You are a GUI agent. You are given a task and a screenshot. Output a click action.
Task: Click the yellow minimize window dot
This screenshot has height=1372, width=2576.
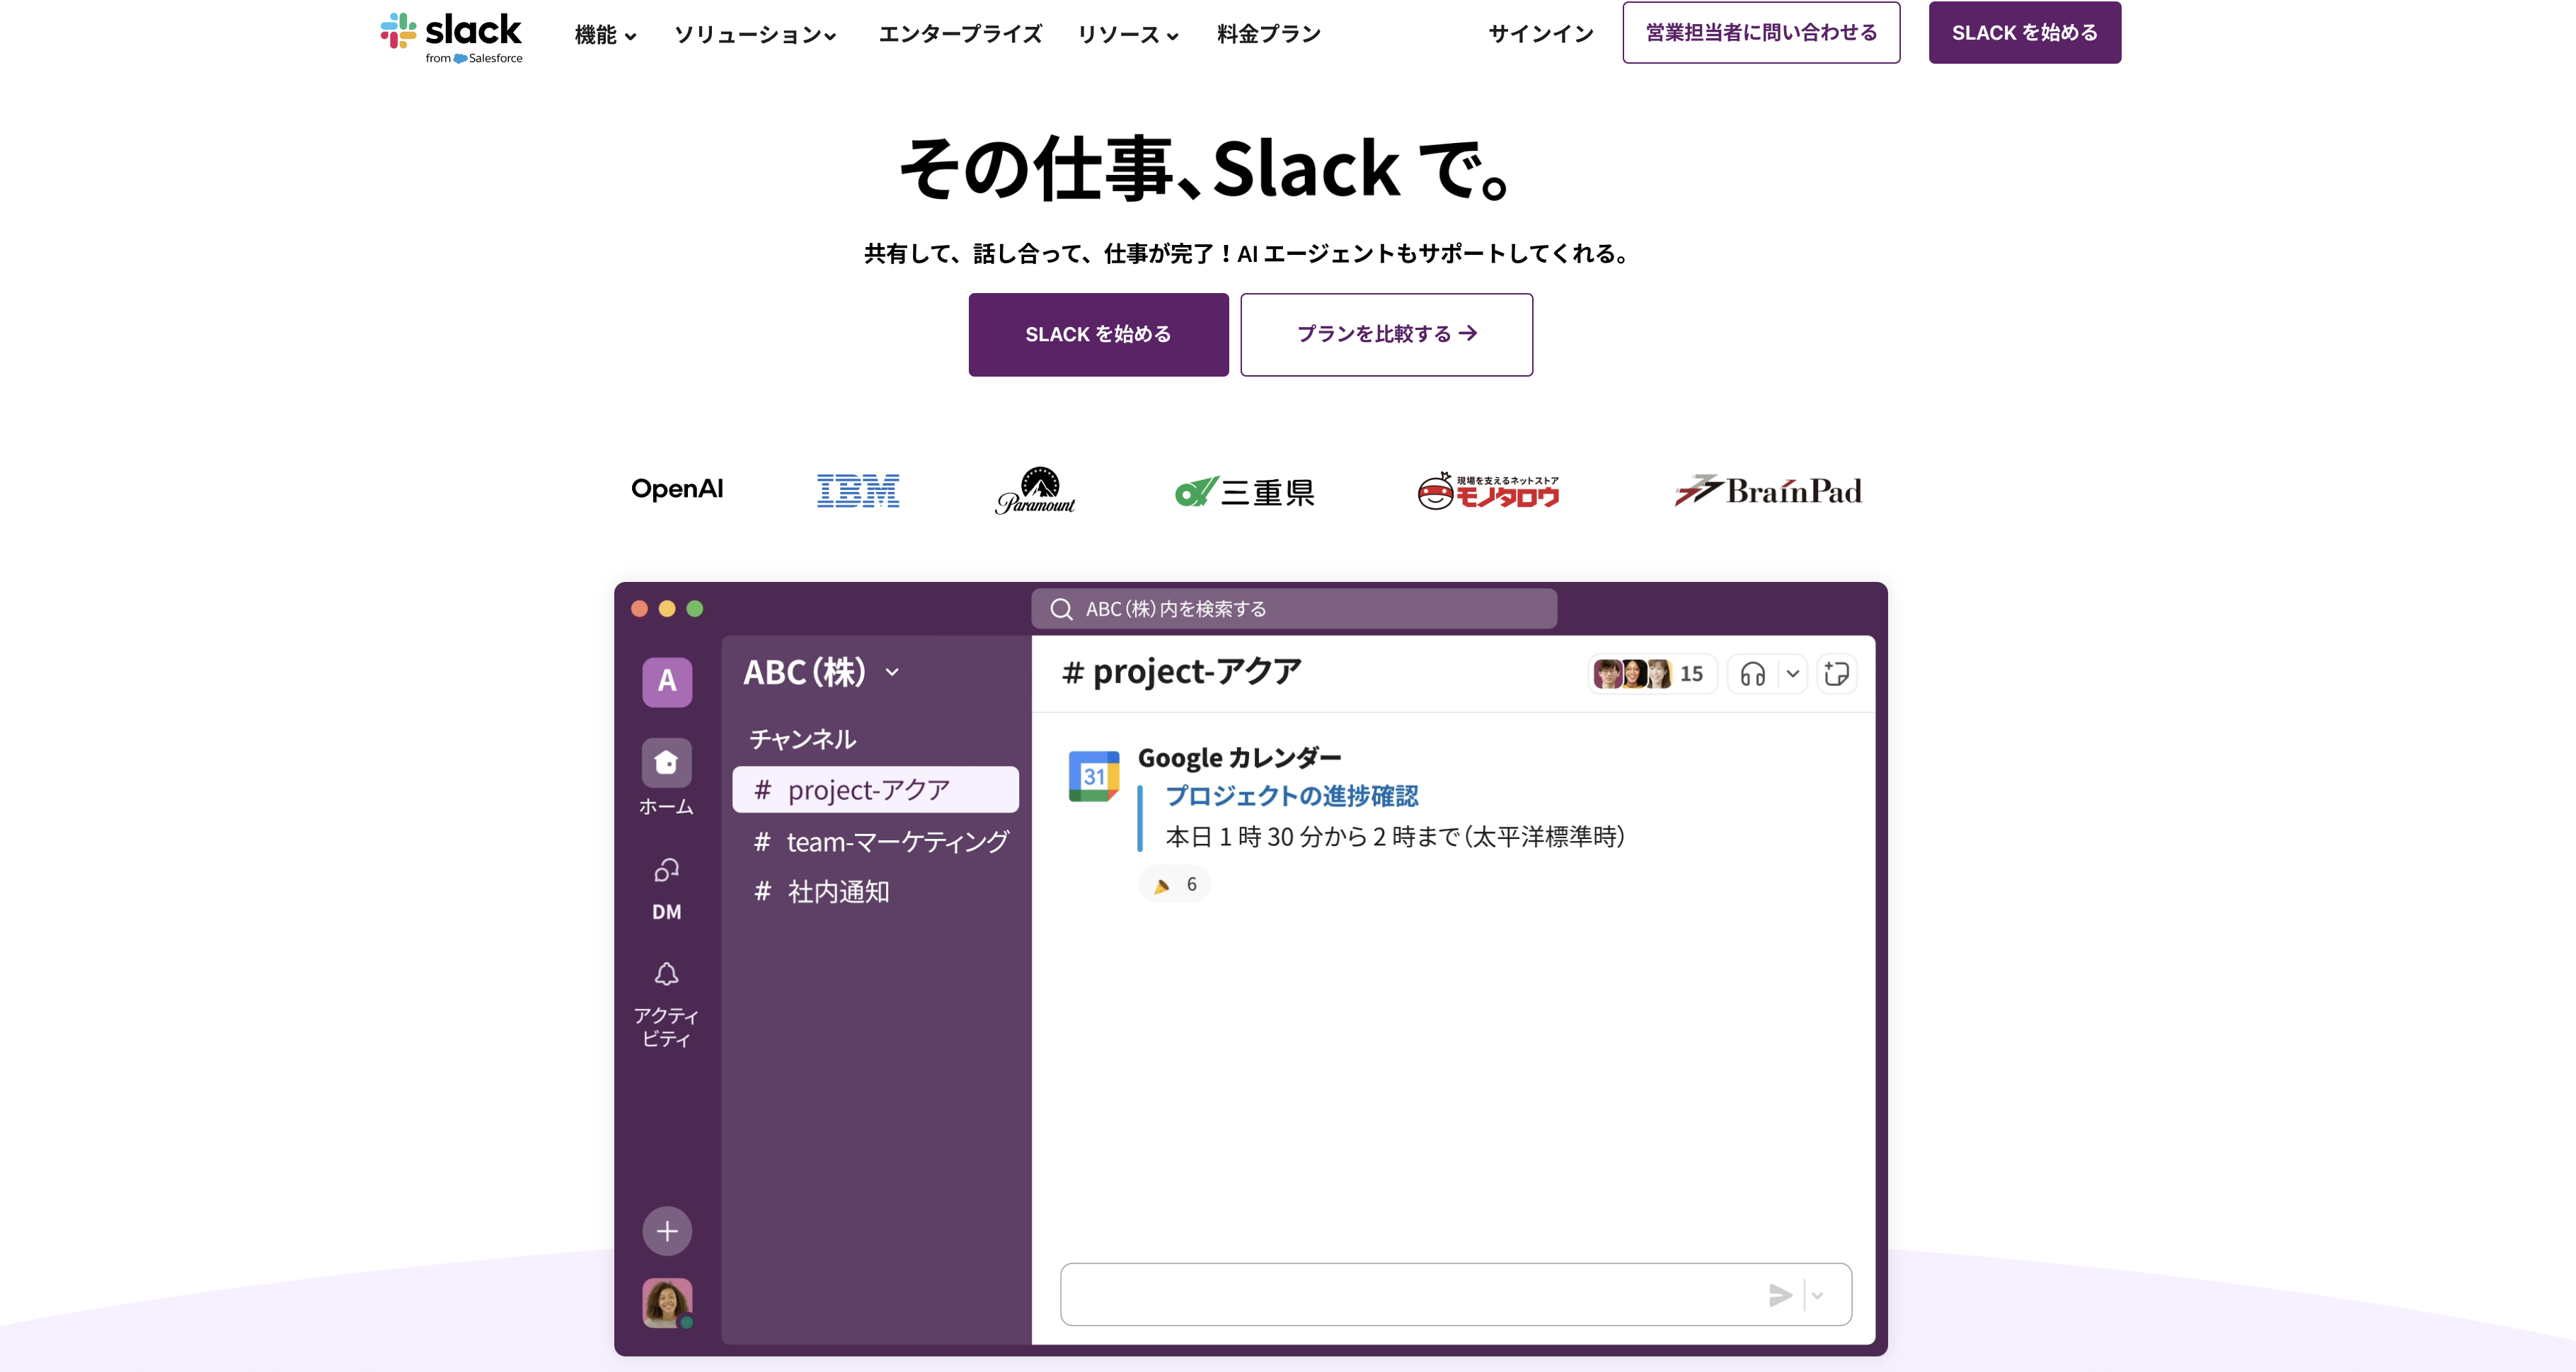coord(667,609)
